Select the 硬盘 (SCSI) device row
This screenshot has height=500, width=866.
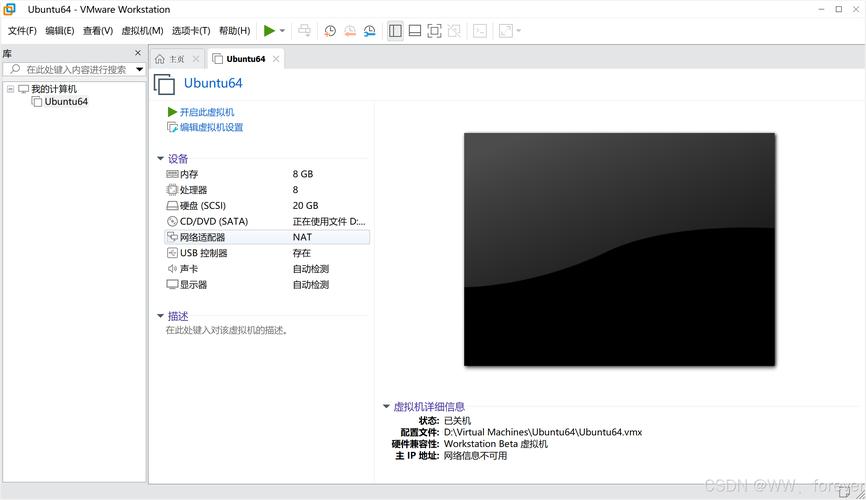[x=267, y=206]
